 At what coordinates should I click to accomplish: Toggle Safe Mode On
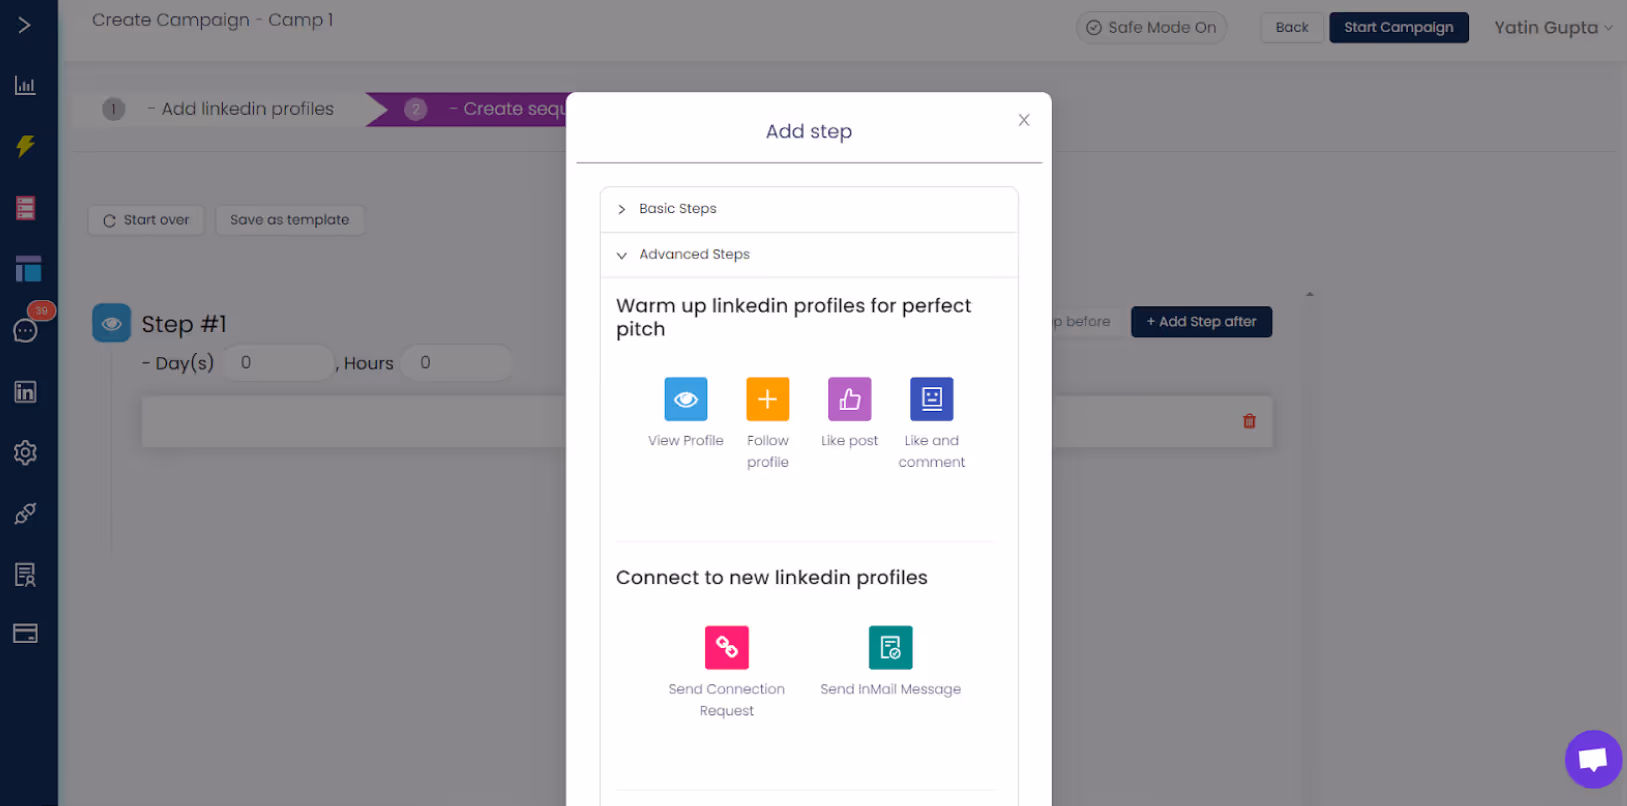(1151, 27)
